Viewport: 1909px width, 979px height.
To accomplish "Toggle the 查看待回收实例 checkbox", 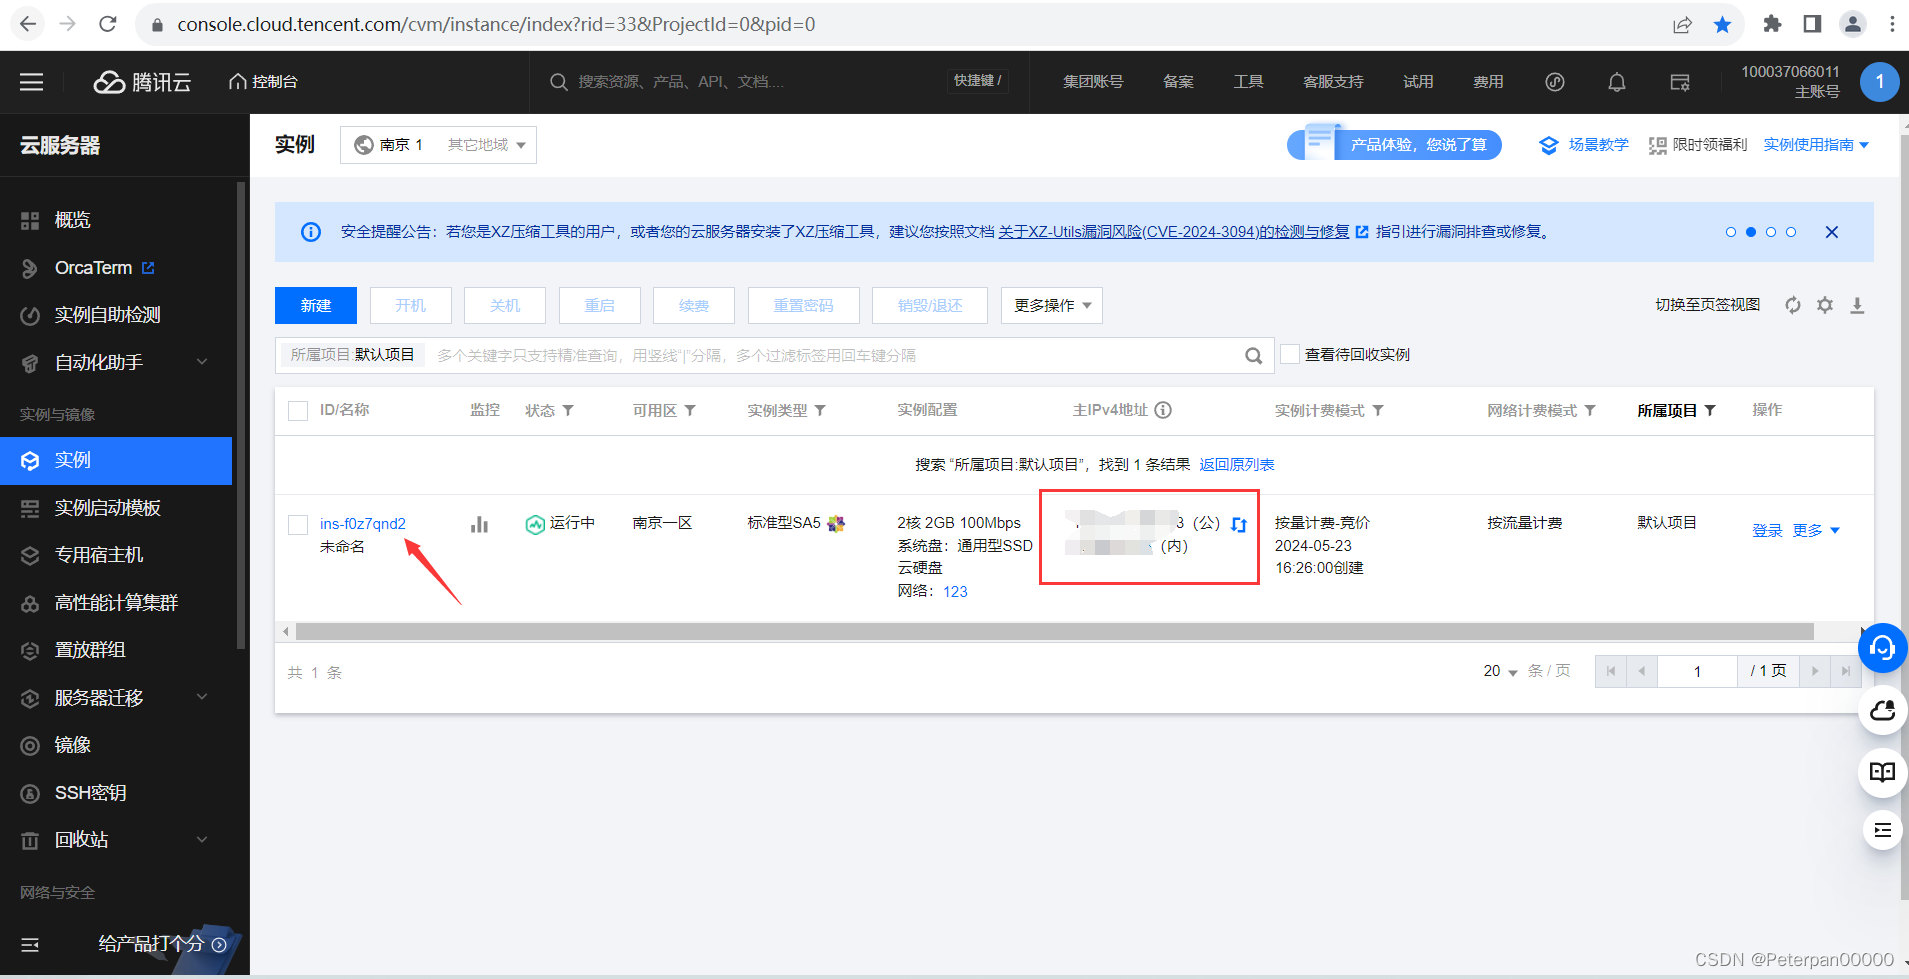I will tap(1290, 354).
